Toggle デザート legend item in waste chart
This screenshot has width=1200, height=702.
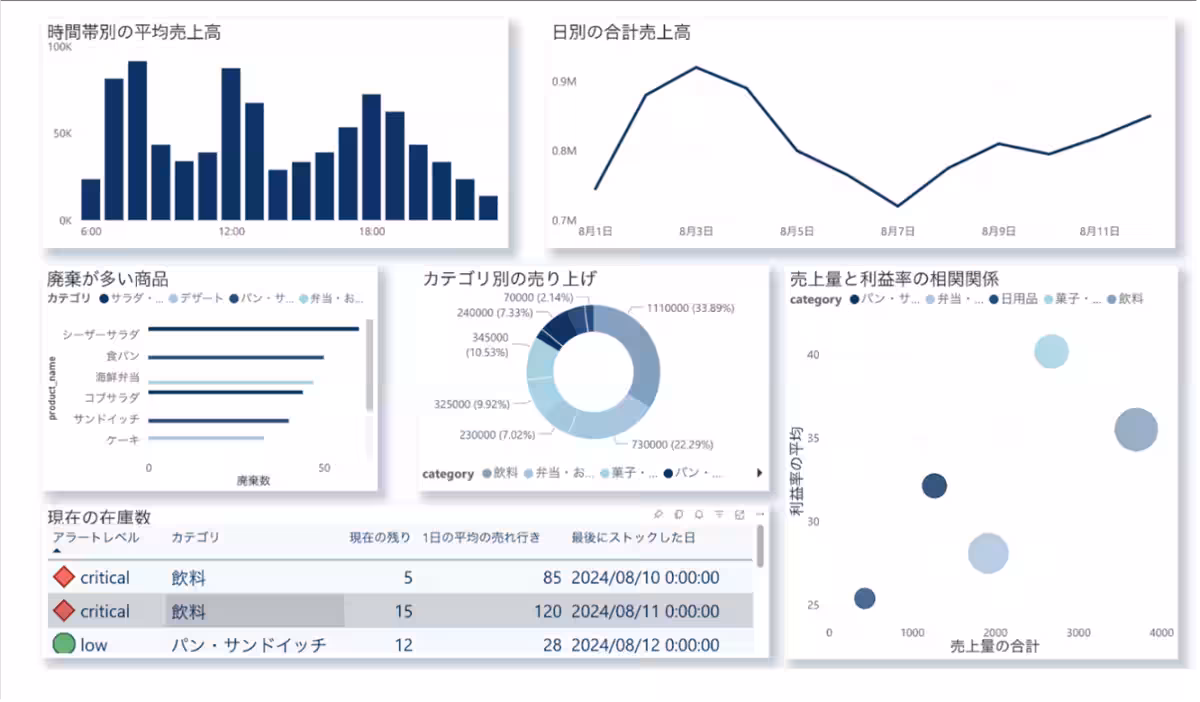(200, 298)
